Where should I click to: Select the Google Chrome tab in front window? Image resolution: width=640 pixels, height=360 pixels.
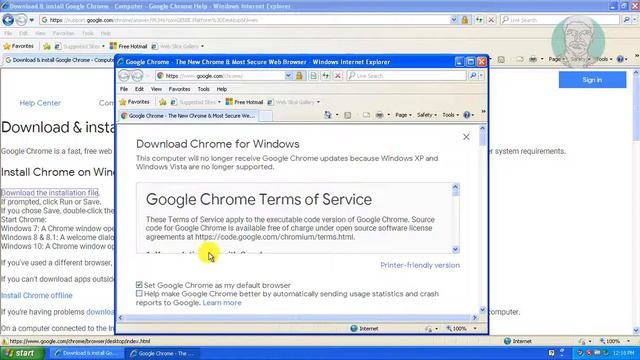188,116
